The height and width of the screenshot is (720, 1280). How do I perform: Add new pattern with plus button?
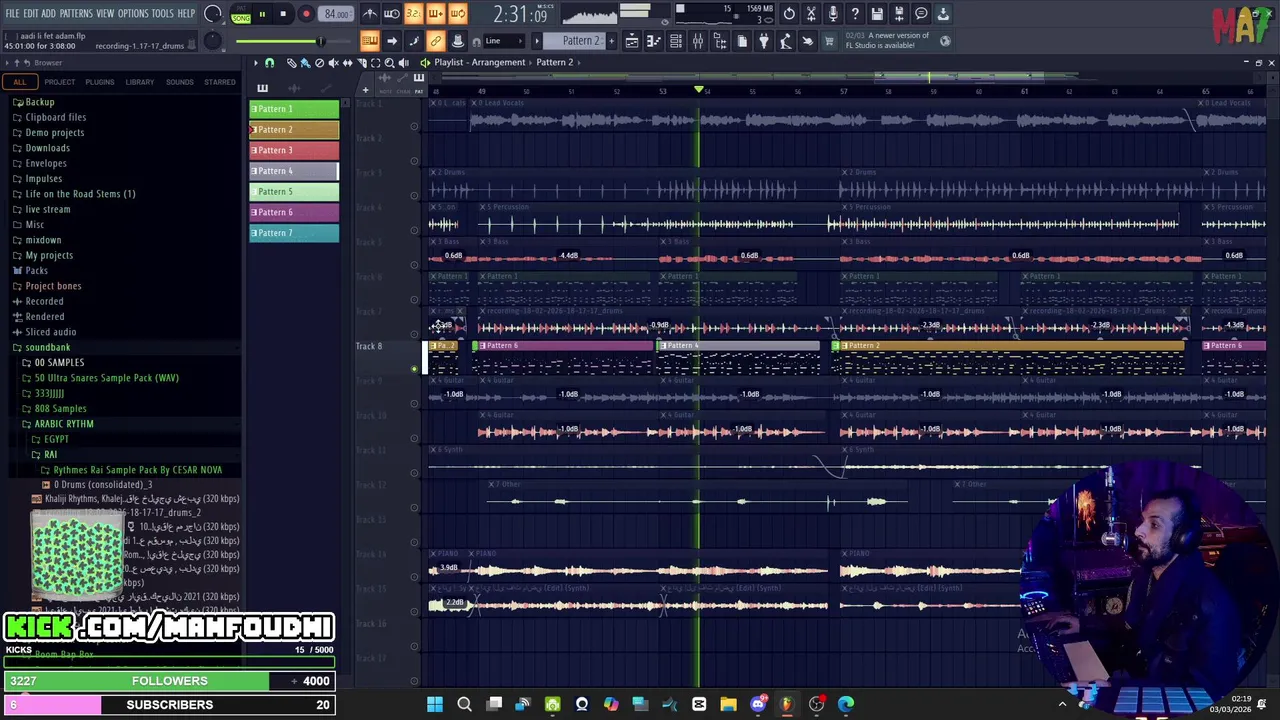pos(612,41)
